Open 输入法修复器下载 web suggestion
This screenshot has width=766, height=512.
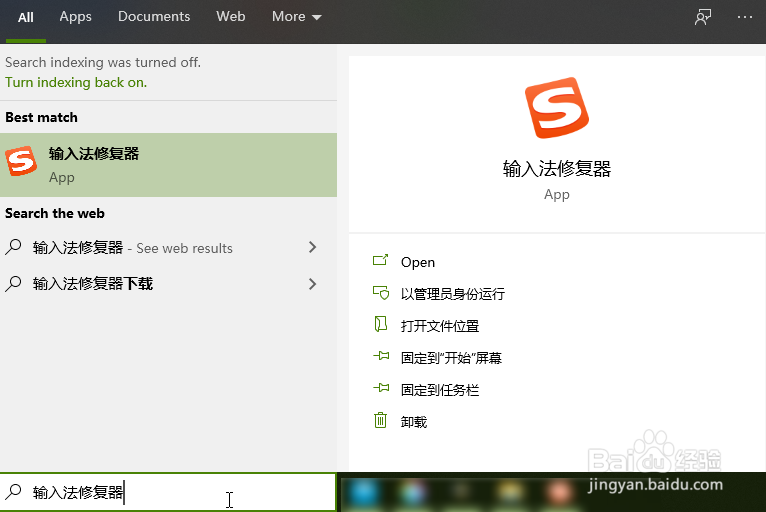169,284
